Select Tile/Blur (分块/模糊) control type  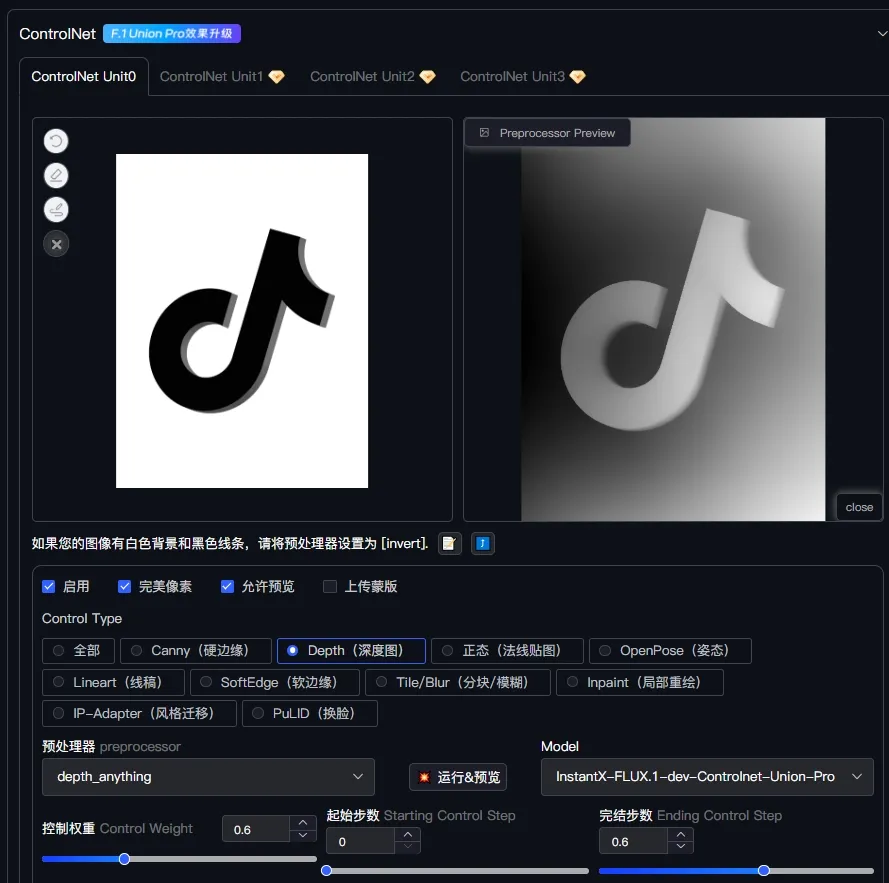pyautogui.click(x=458, y=682)
